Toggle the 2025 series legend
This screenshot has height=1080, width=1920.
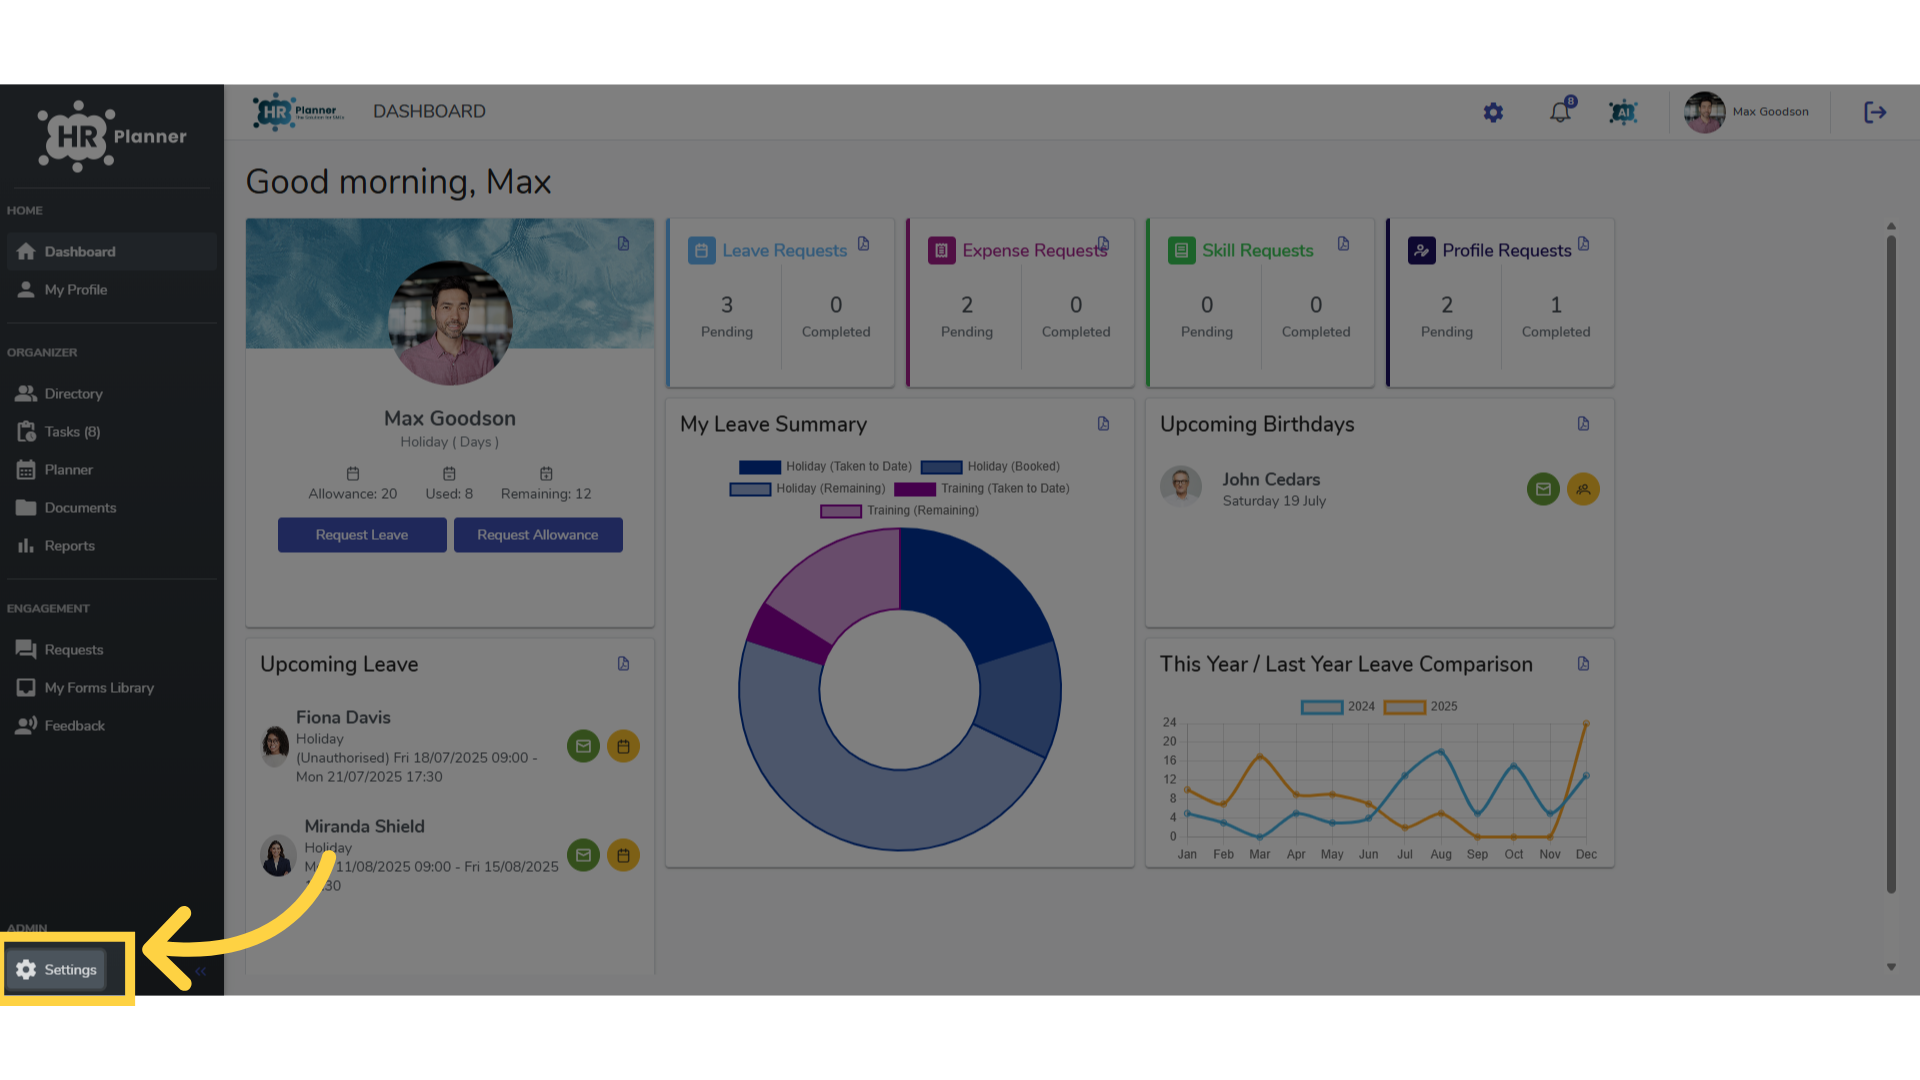1420,707
